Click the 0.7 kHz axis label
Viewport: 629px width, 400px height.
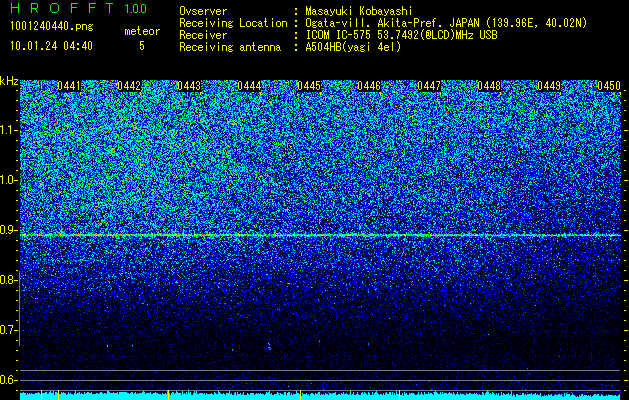point(9,330)
